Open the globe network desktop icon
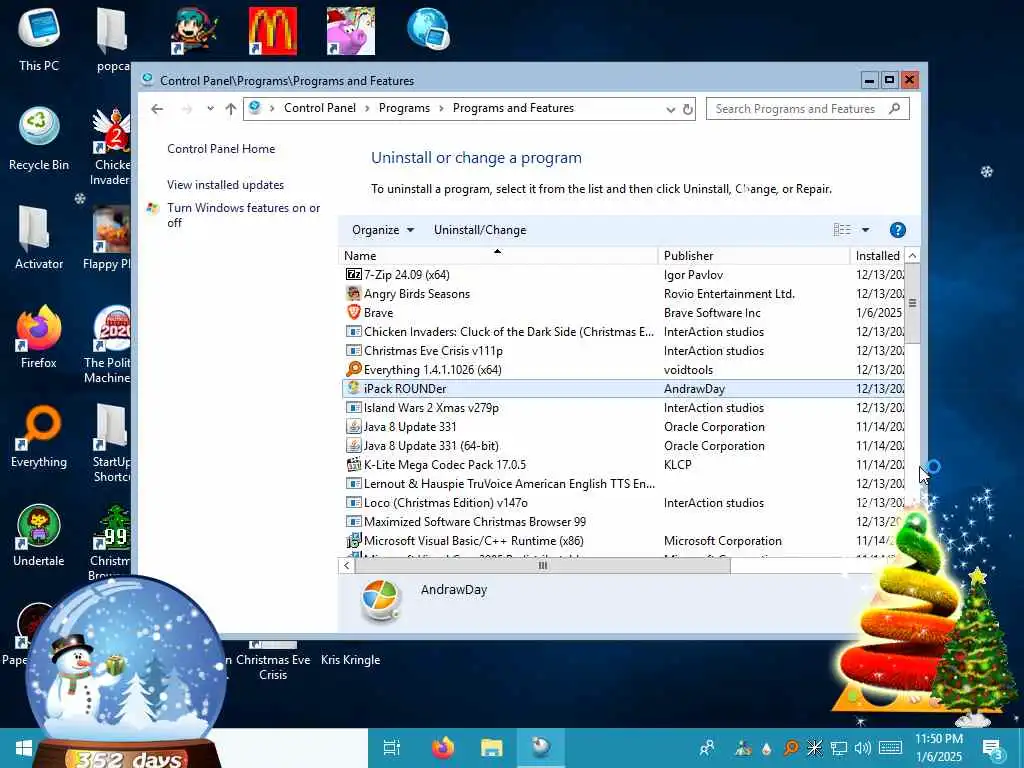Viewport: 1024px width, 768px height. coord(428,29)
